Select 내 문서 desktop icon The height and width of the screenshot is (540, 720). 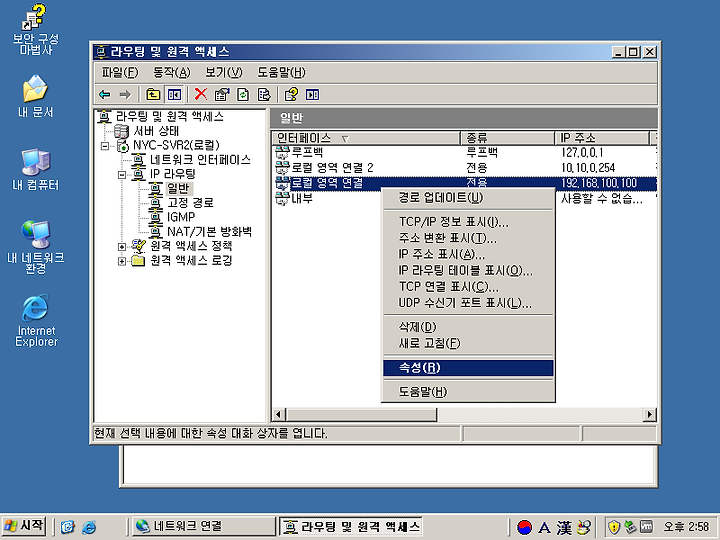[35, 96]
